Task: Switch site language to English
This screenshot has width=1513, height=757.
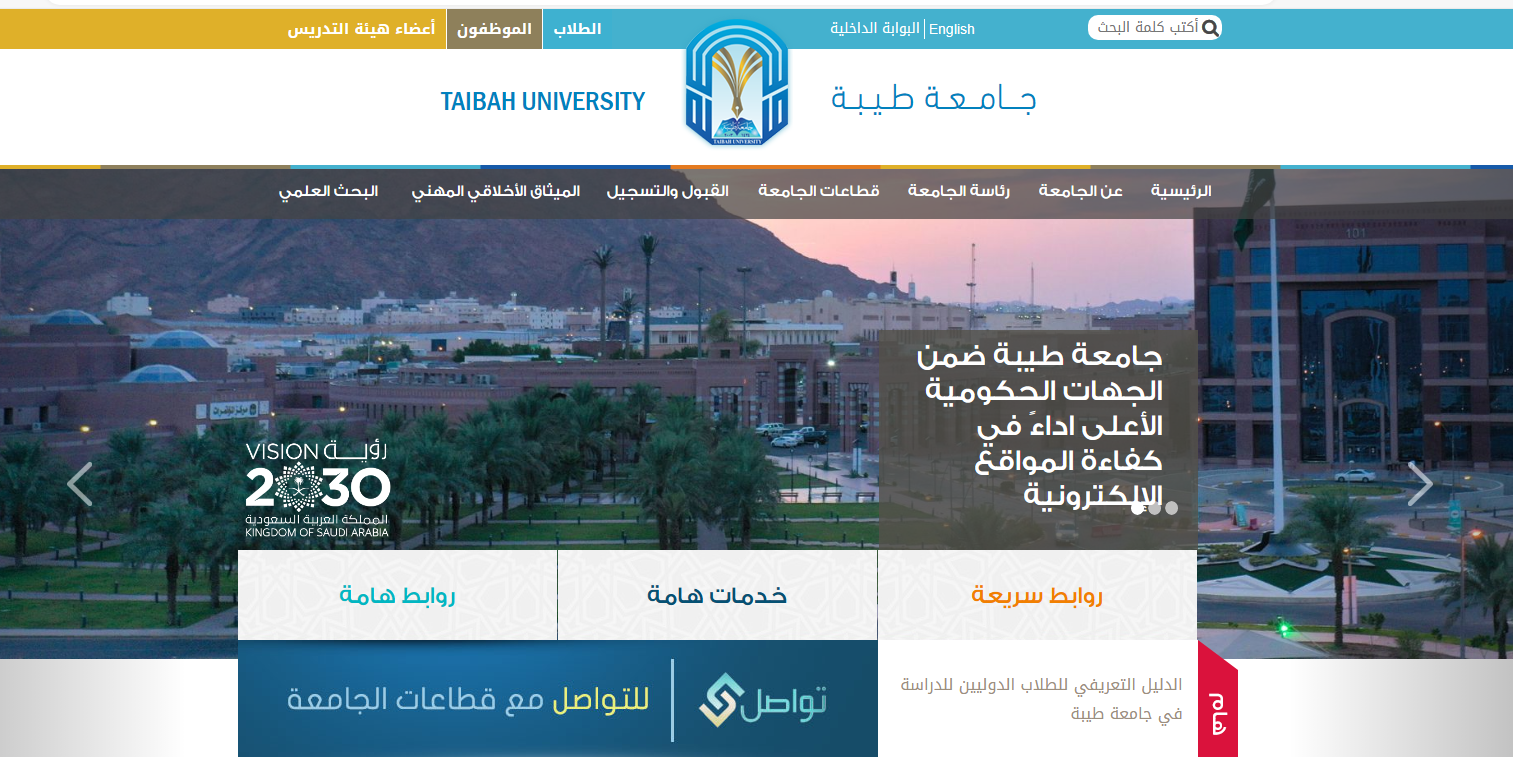Action: [x=951, y=29]
